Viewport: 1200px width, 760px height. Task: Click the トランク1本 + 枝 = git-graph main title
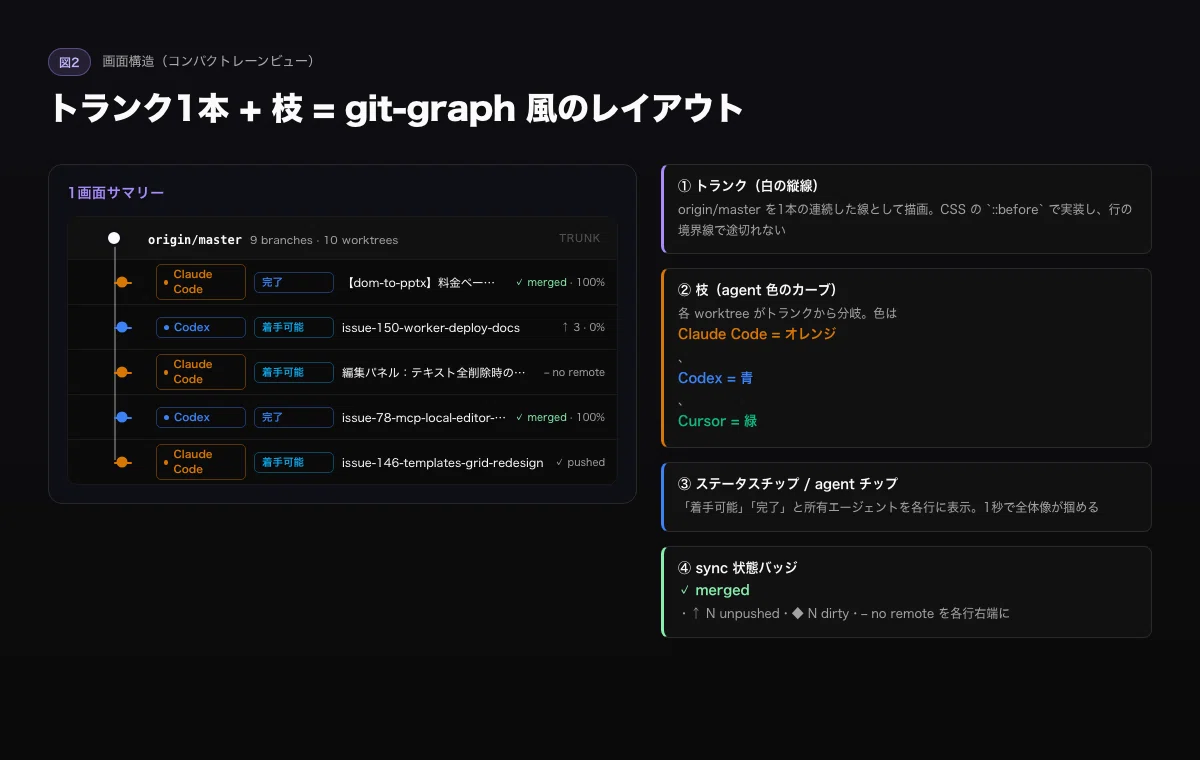pyautogui.click(x=397, y=108)
